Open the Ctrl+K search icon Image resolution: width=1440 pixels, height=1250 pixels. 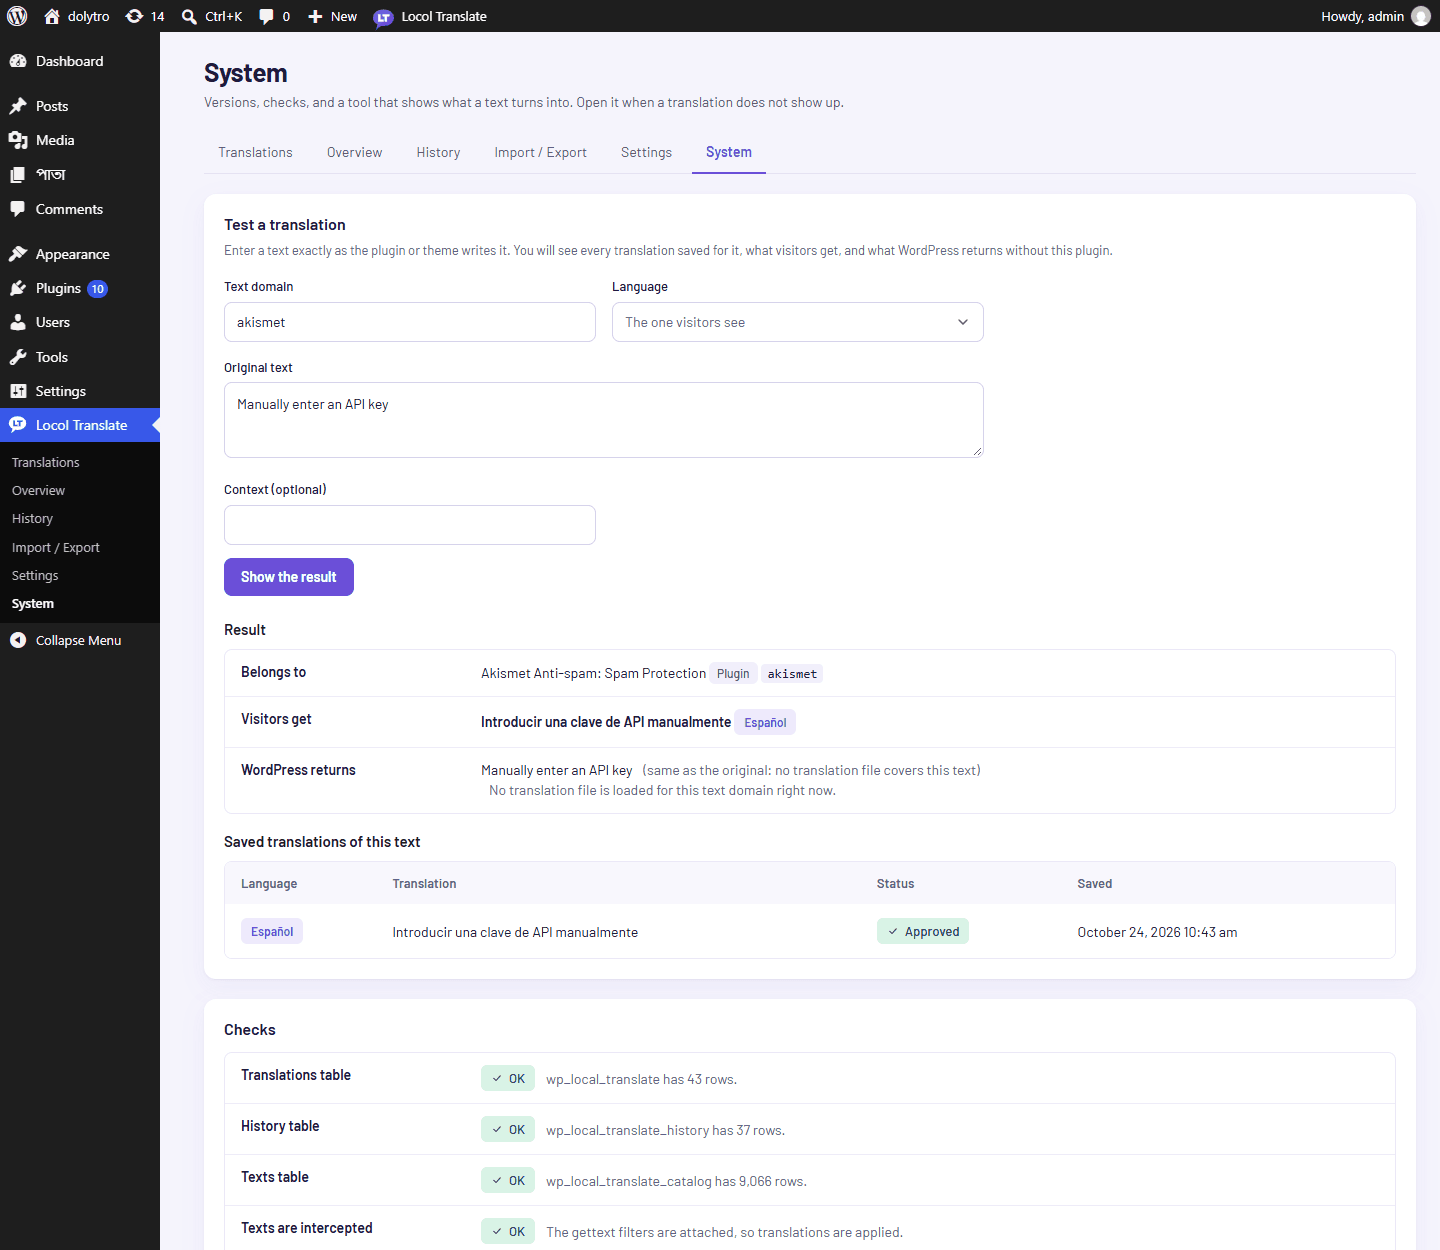[189, 16]
